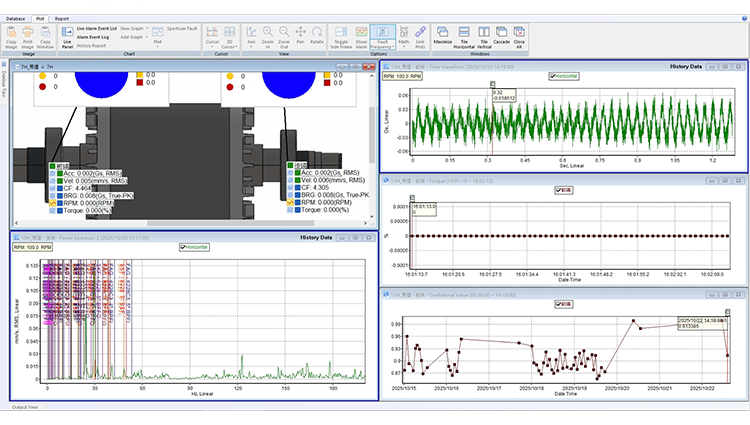Toggle Horizontal checkbox in Time Waveform chart

553,76
